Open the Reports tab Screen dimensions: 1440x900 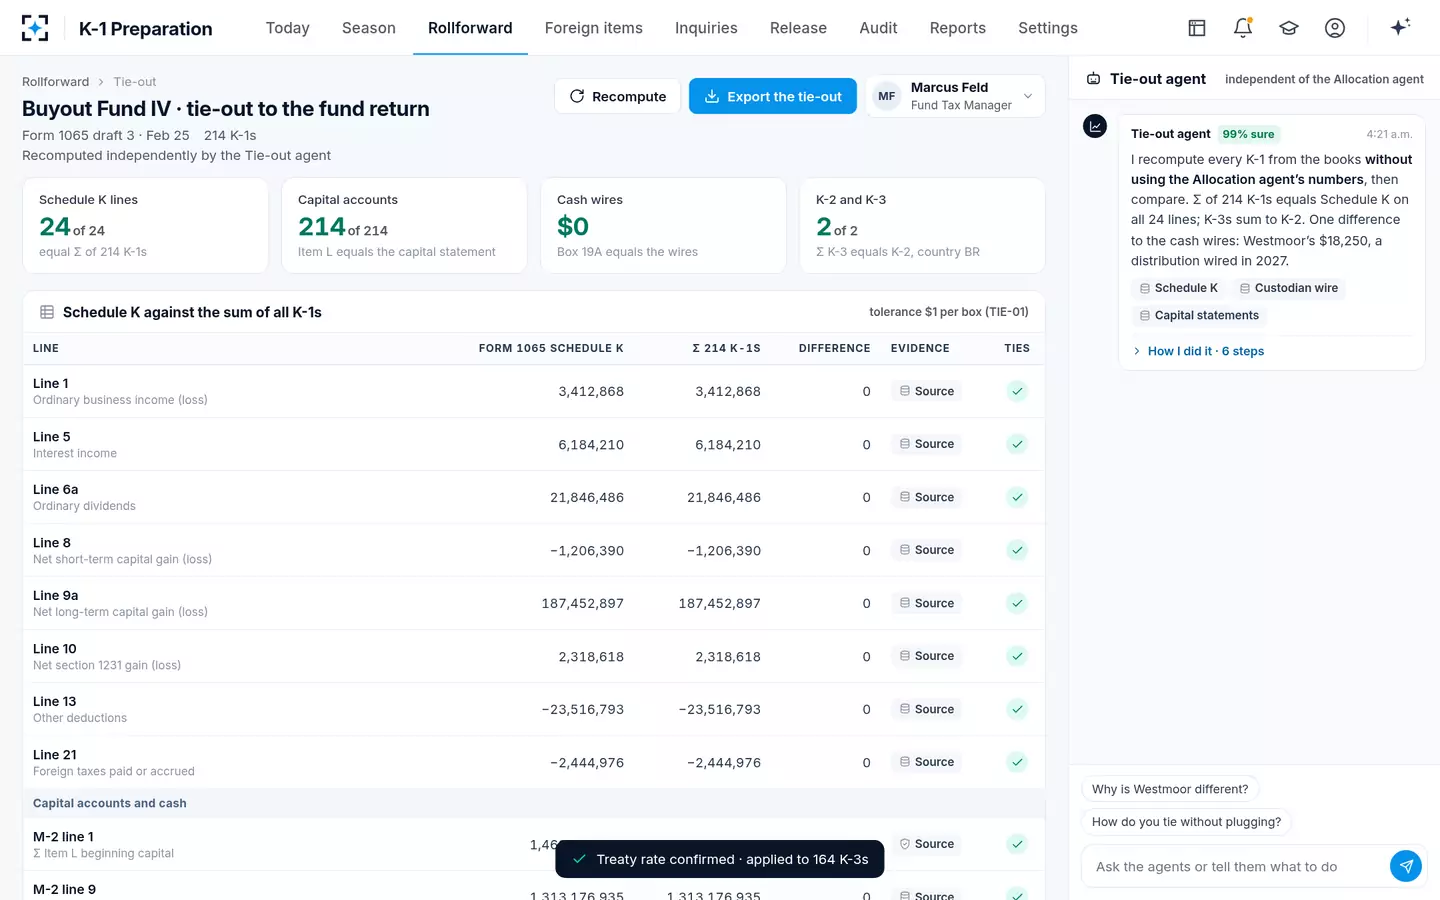(958, 28)
